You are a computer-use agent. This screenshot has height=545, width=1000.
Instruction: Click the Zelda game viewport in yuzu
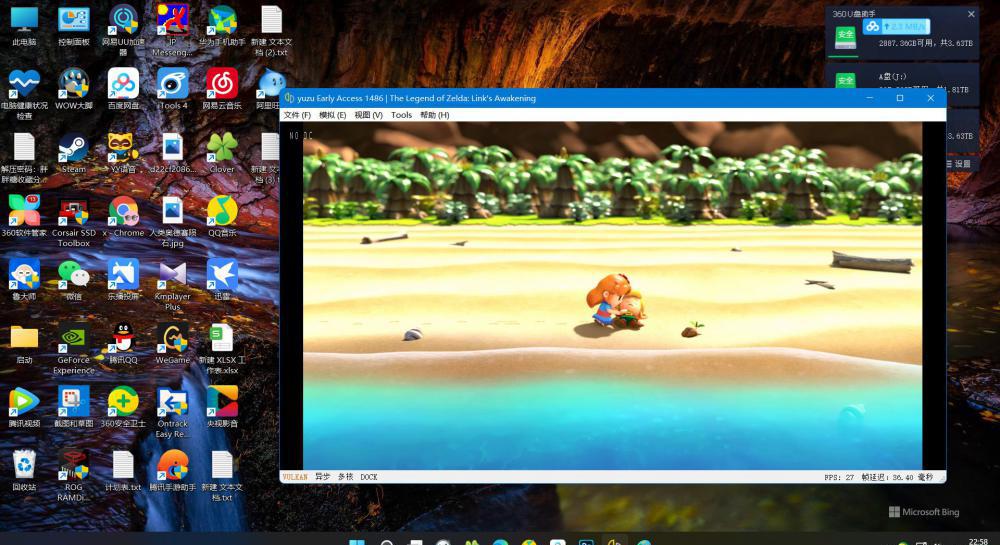point(612,296)
